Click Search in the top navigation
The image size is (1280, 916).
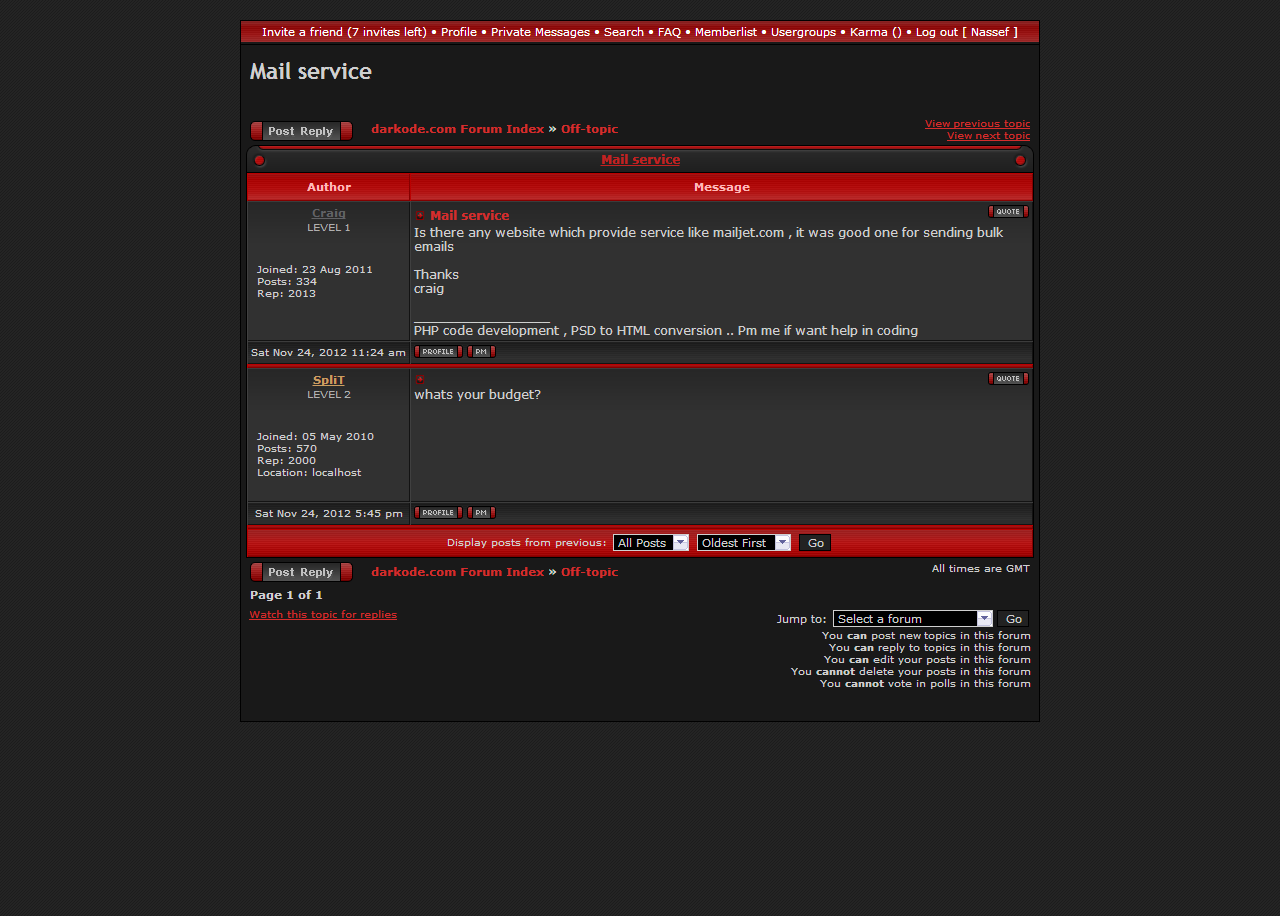click(624, 32)
